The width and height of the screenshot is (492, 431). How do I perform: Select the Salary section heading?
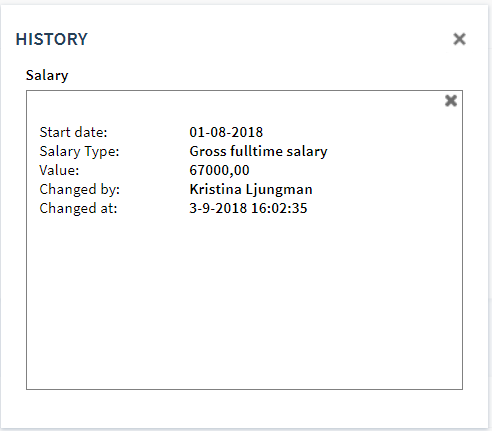[x=47, y=75]
